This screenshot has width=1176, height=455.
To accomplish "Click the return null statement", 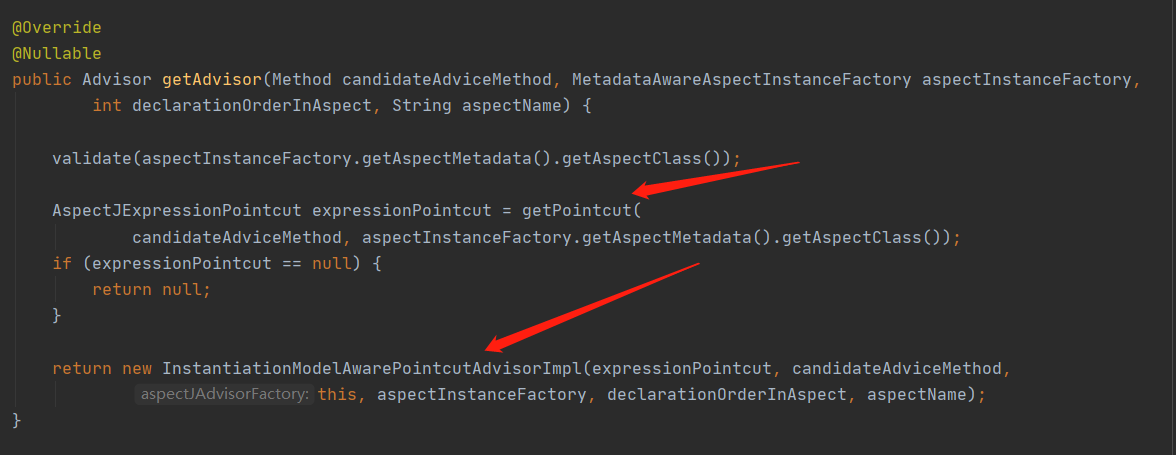I will pyautogui.click(x=152, y=289).
